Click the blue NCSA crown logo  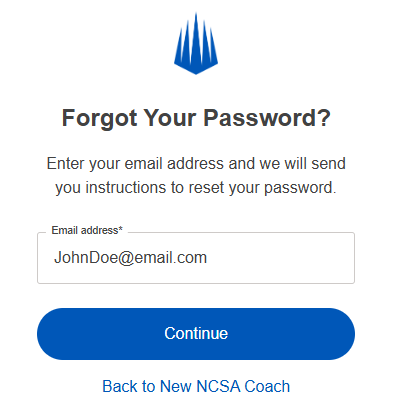[x=196, y=43]
